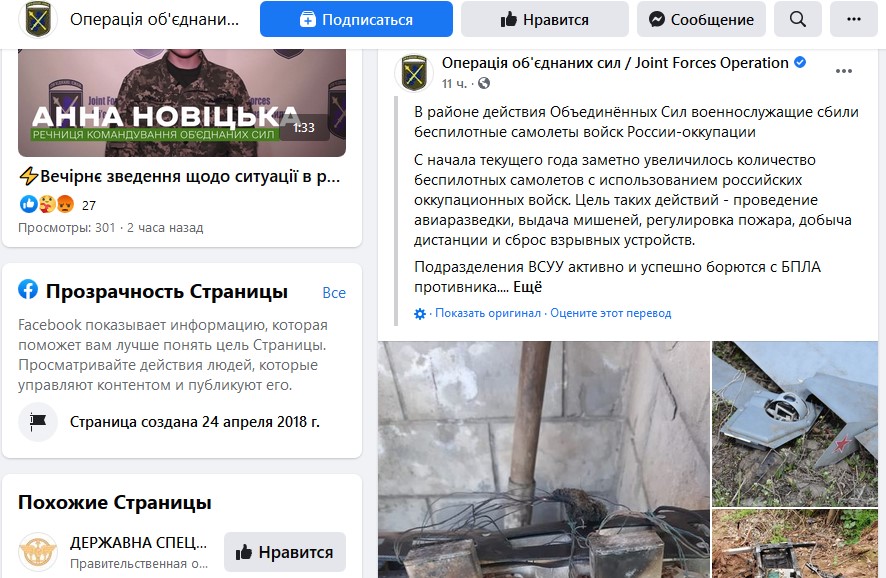Play the Анна Новіцька video thumbnail
This screenshot has height=578, width=886.
[x=182, y=103]
